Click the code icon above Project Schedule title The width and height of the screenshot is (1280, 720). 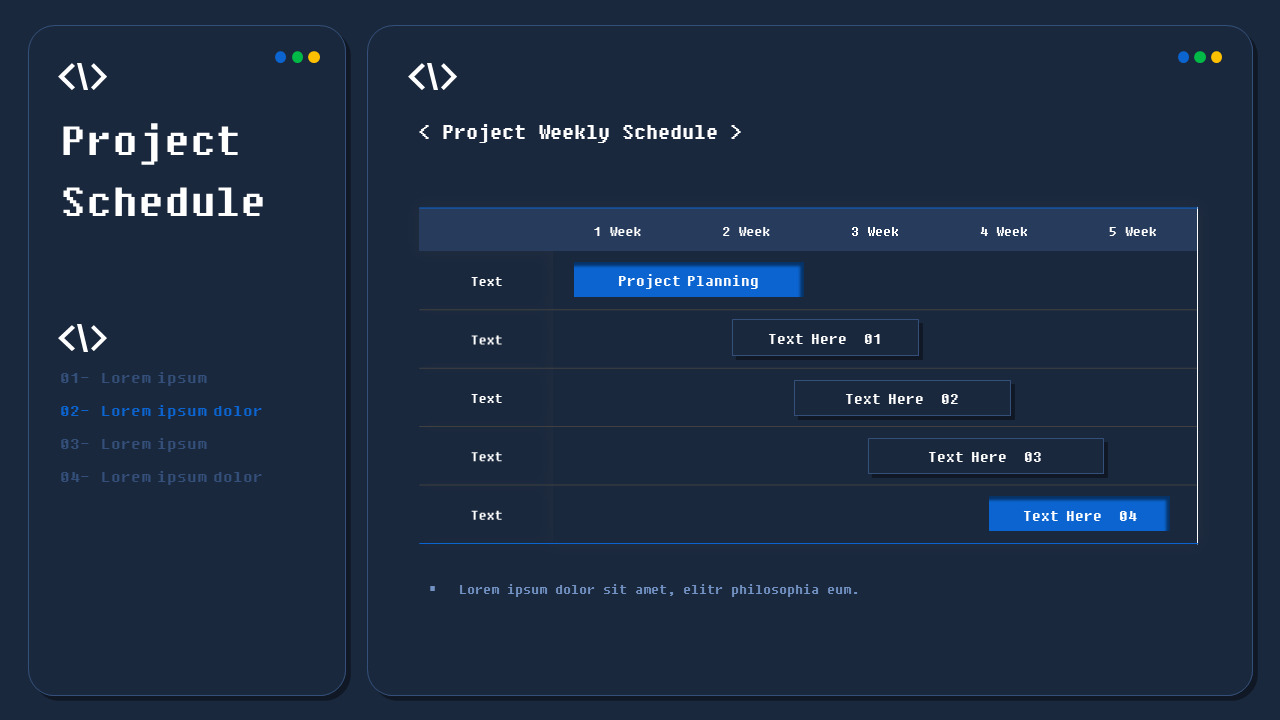82,77
